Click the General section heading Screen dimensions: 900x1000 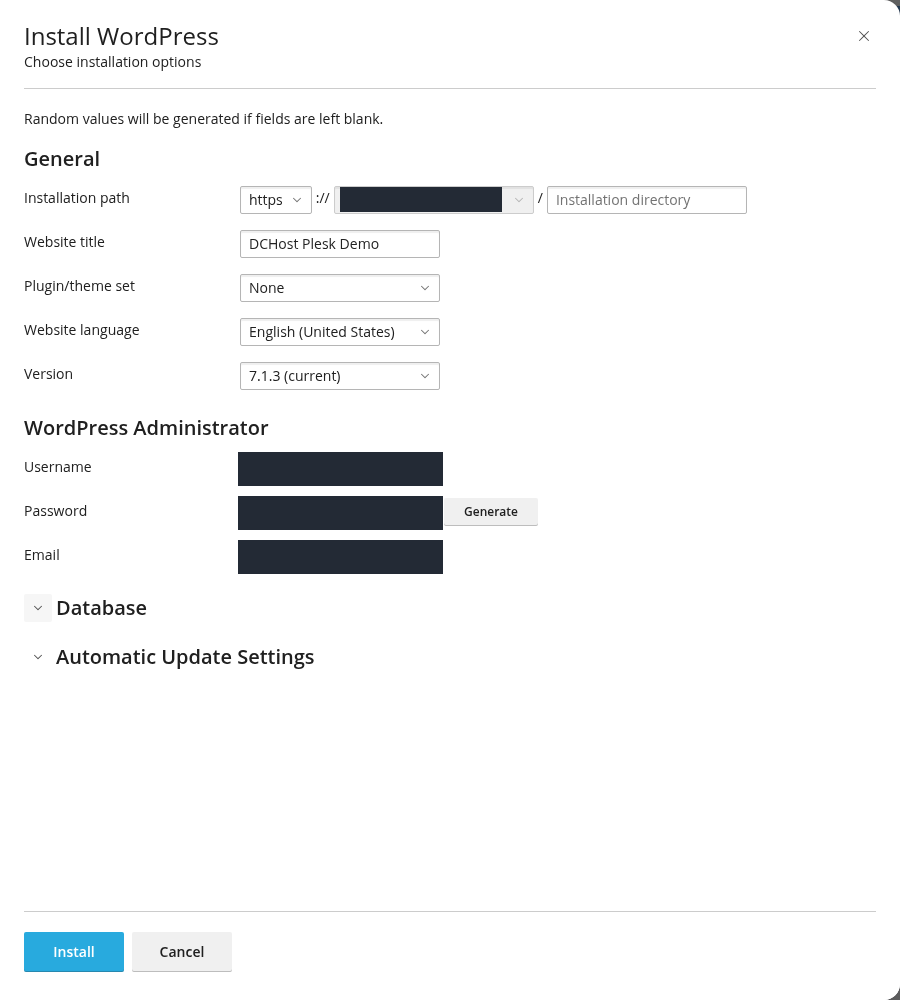(62, 159)
